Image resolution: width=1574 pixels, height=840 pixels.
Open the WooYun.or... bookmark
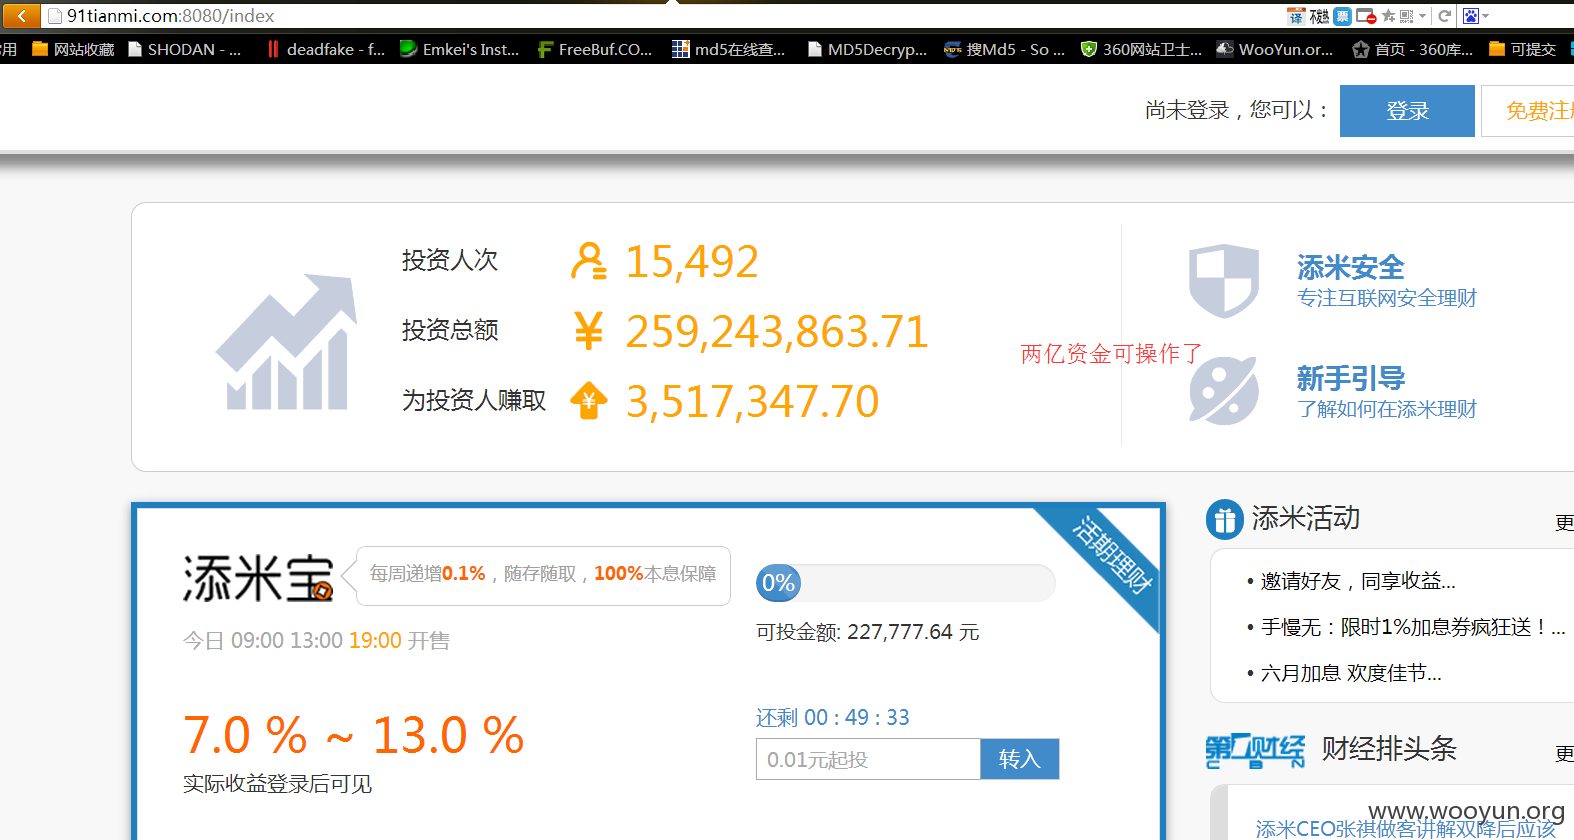[1275, 49]
